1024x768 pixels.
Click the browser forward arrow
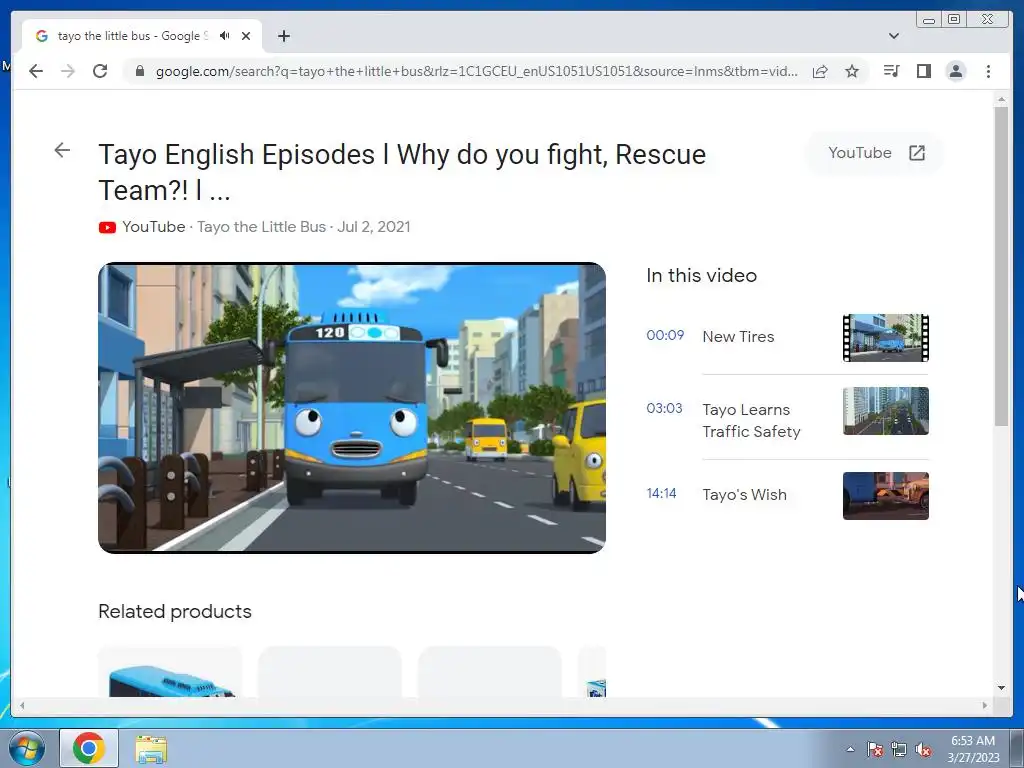coord(68,71)
